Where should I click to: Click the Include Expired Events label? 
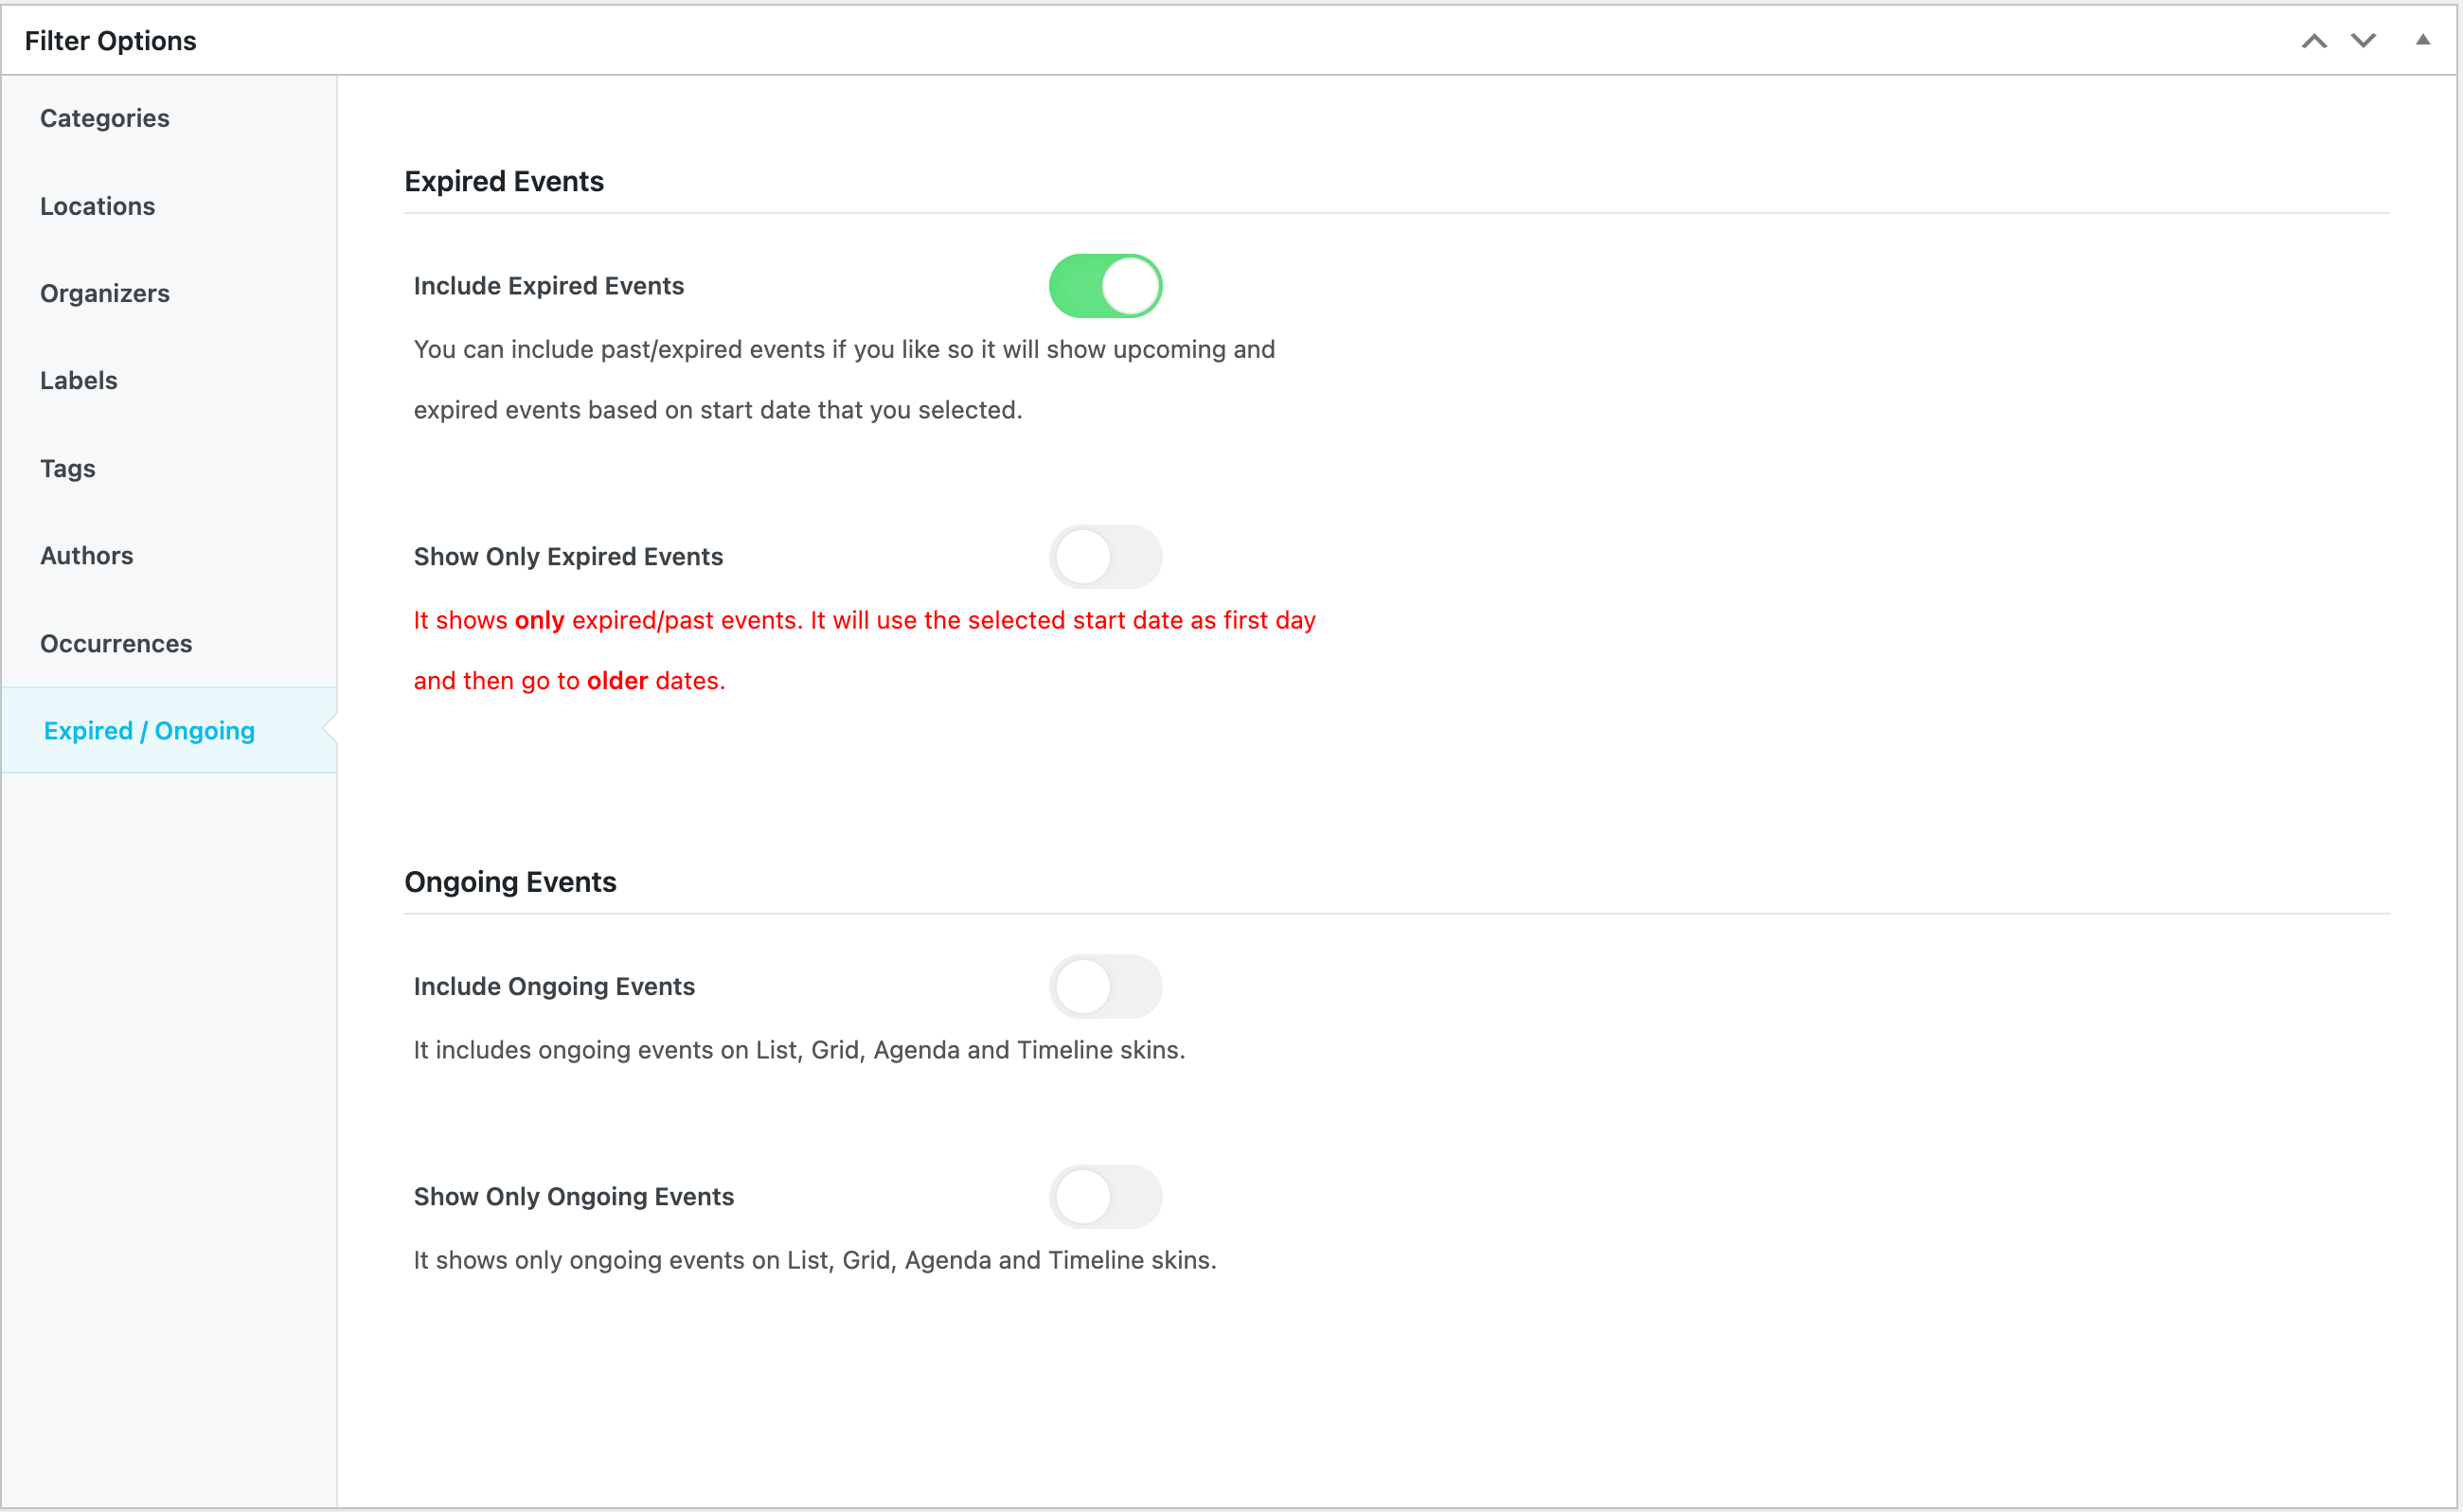549,286
